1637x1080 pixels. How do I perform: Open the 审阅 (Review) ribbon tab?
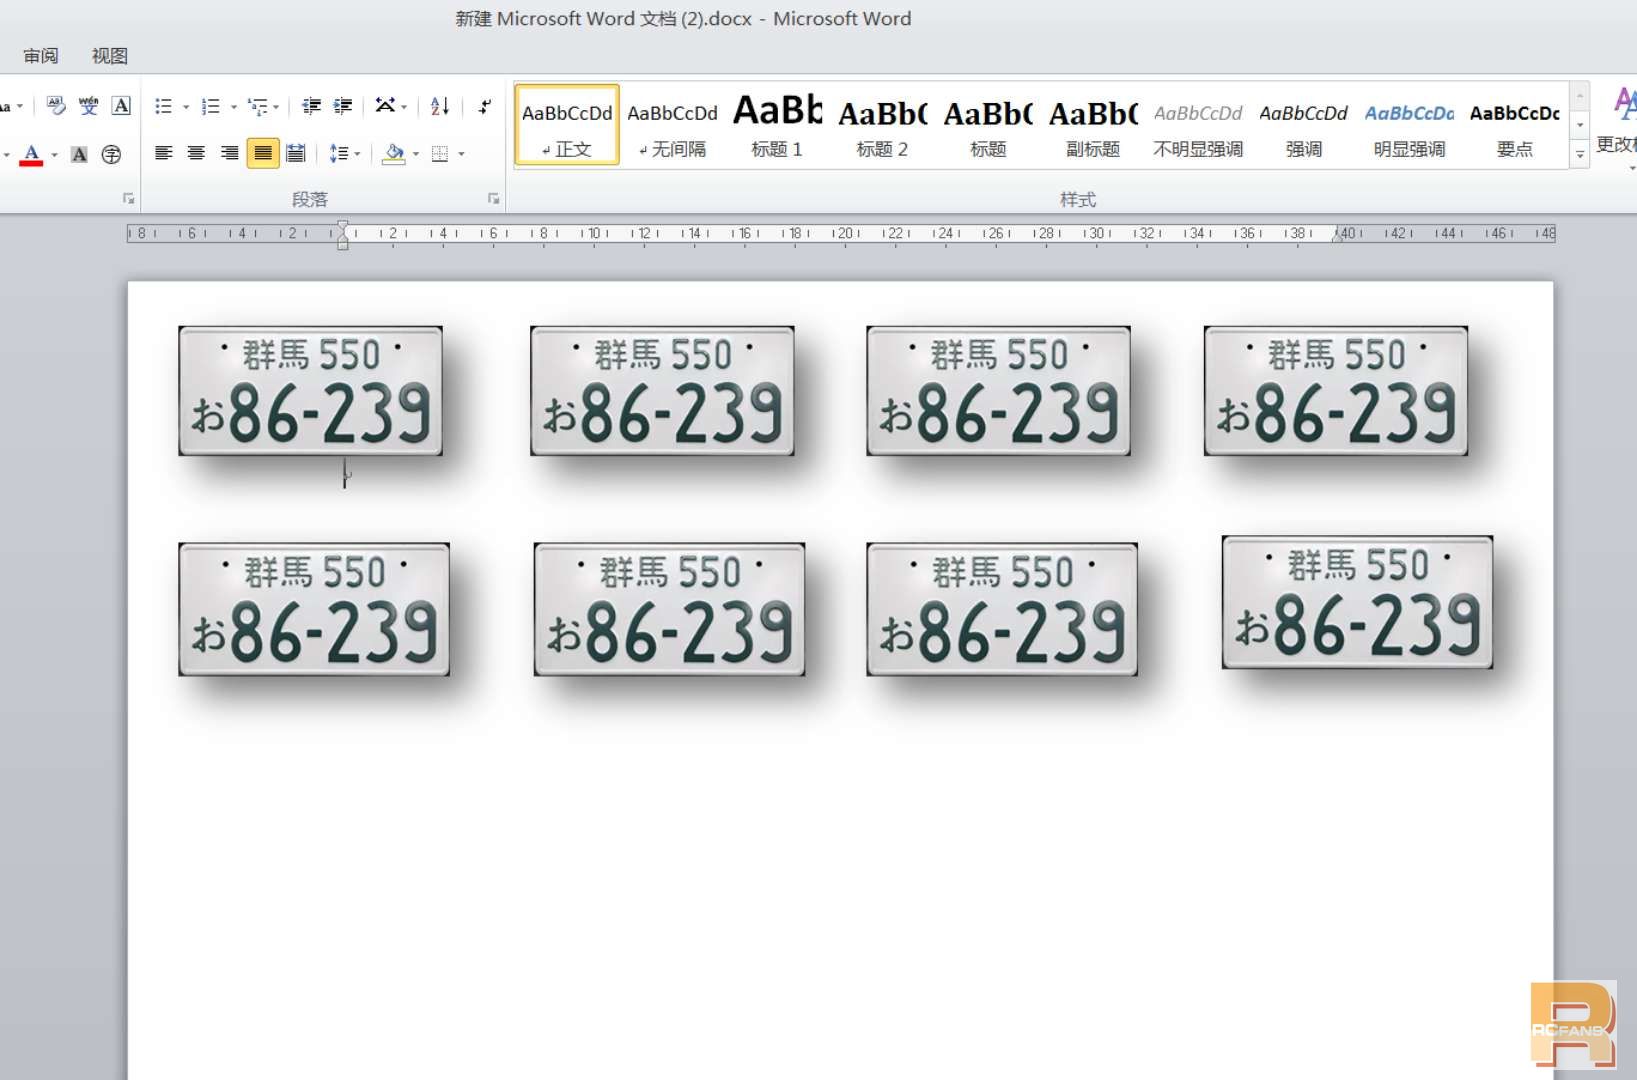tap(41, 56)
